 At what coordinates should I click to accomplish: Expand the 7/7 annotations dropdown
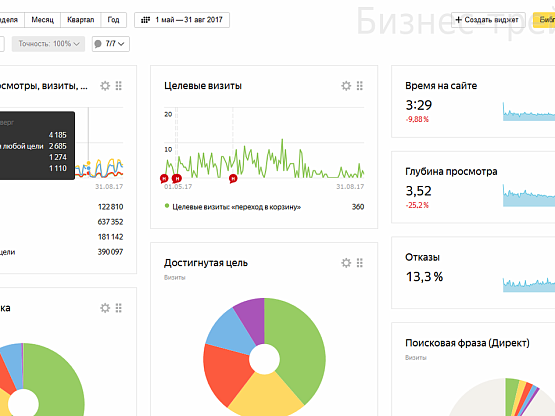[111, 44]
